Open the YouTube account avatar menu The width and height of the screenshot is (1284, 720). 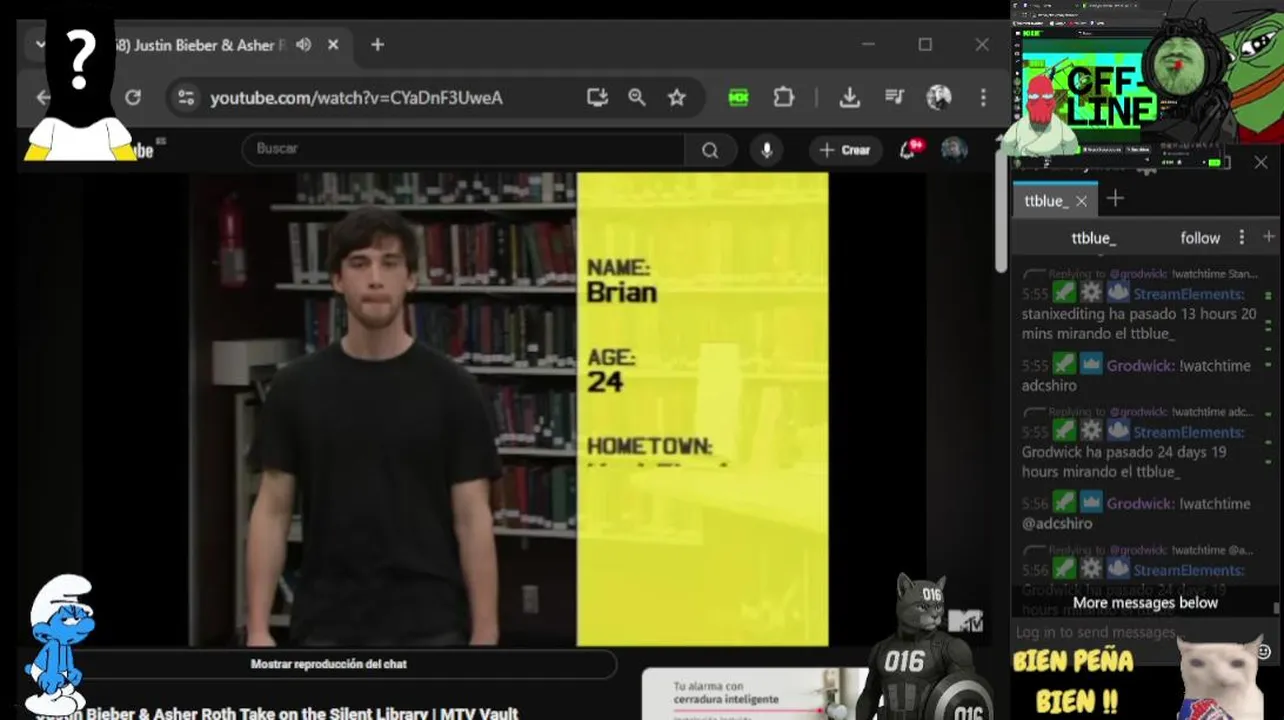(954, 150)
